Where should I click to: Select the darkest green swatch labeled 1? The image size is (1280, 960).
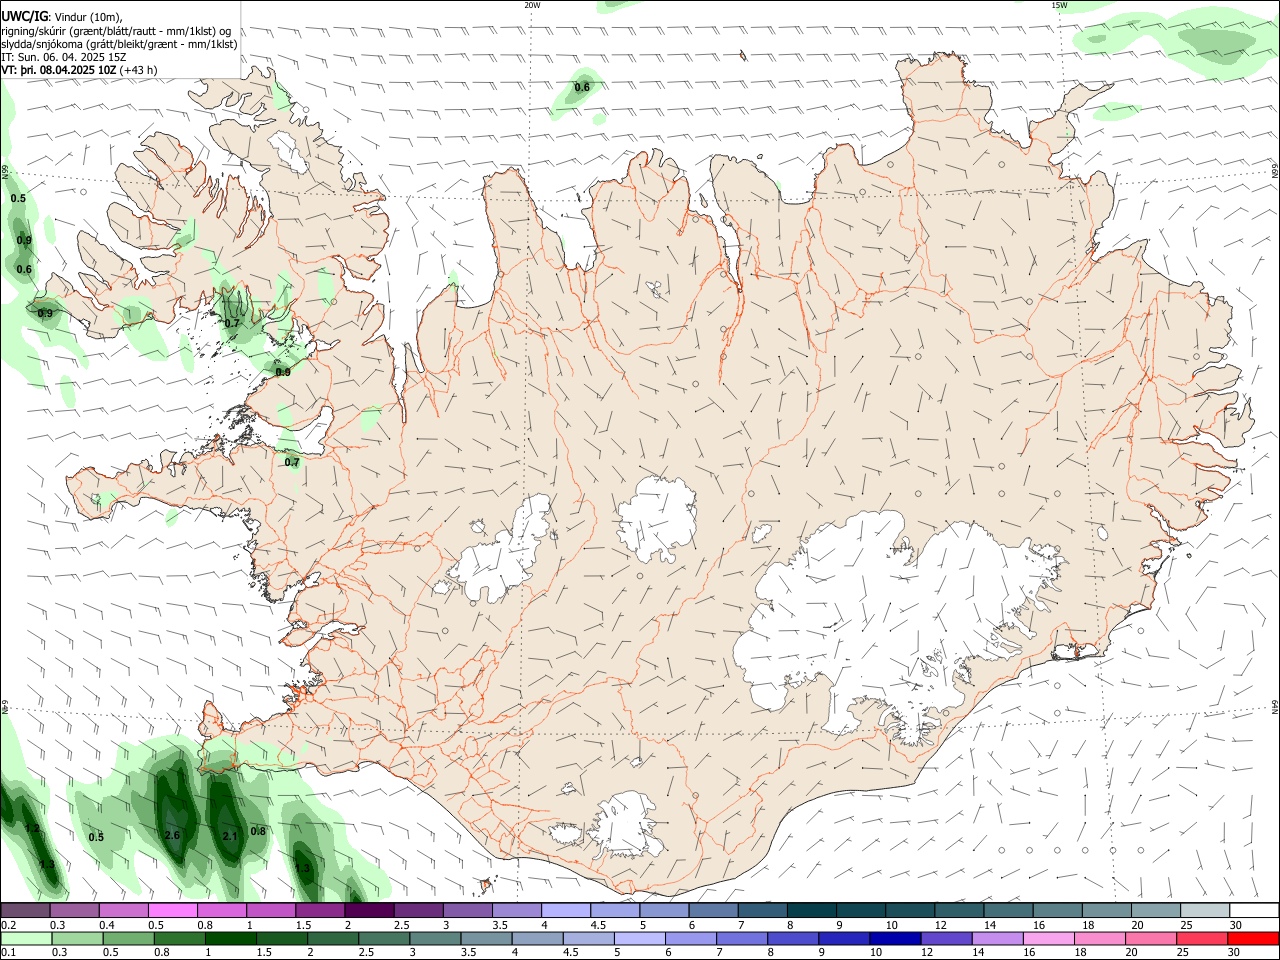[x=229, y=938]
